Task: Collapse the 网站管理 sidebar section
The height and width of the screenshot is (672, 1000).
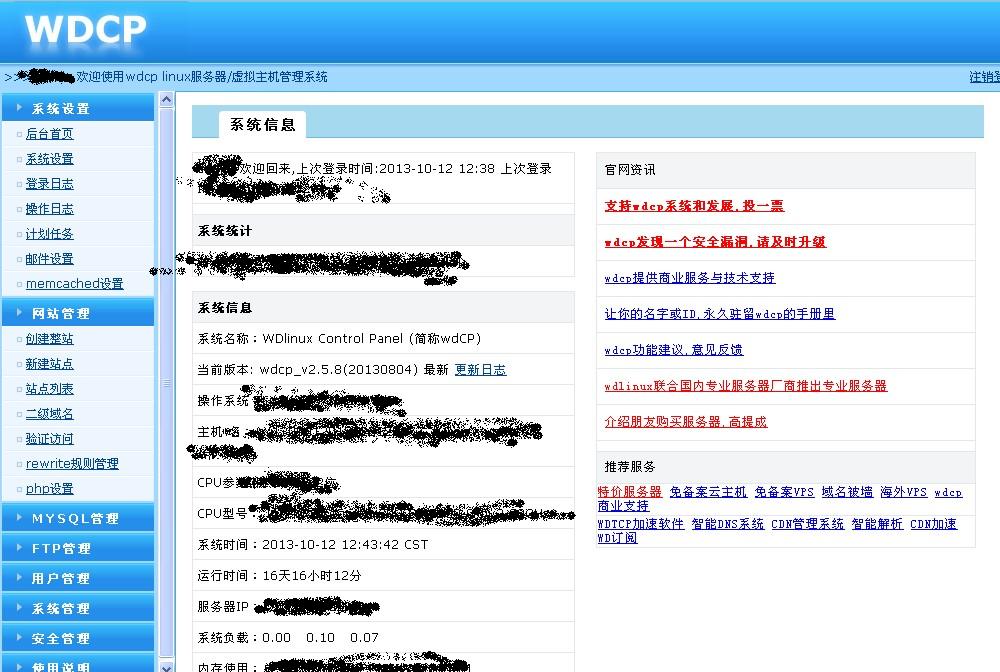Action: click(78, 313)
